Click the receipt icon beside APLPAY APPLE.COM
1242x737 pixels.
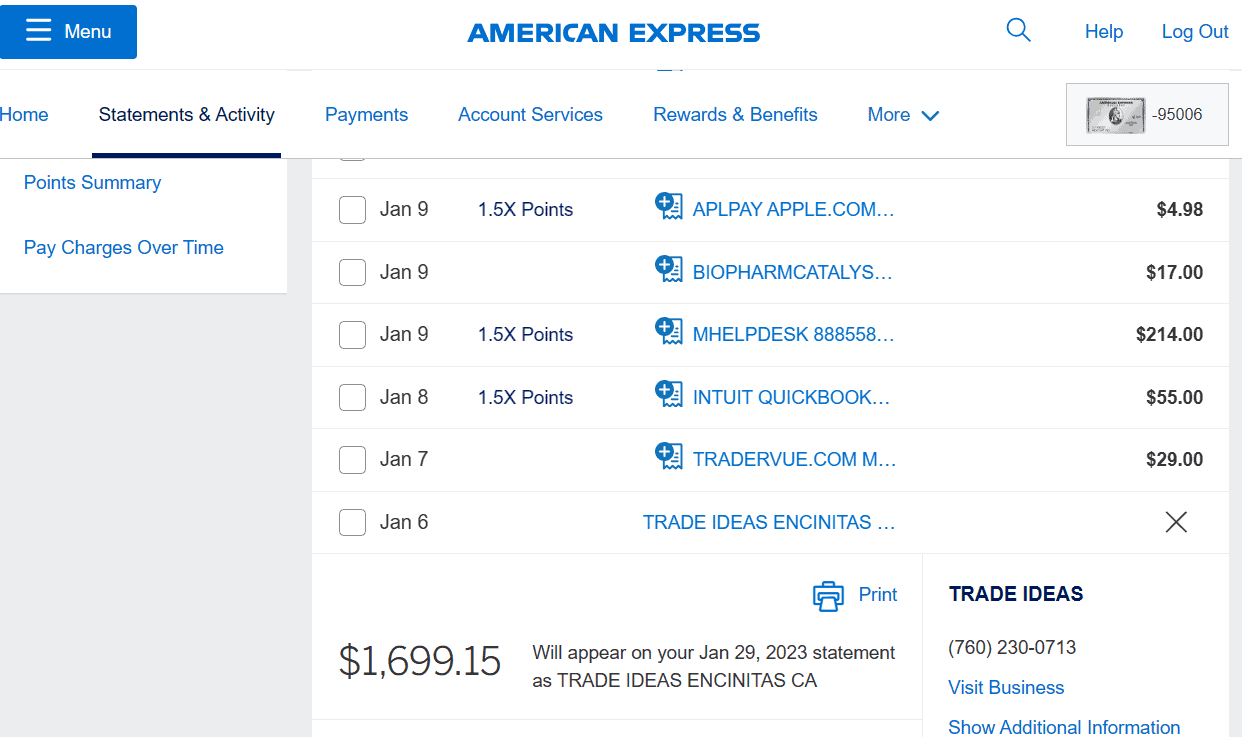pyautogui.click(x=669, y=207)
